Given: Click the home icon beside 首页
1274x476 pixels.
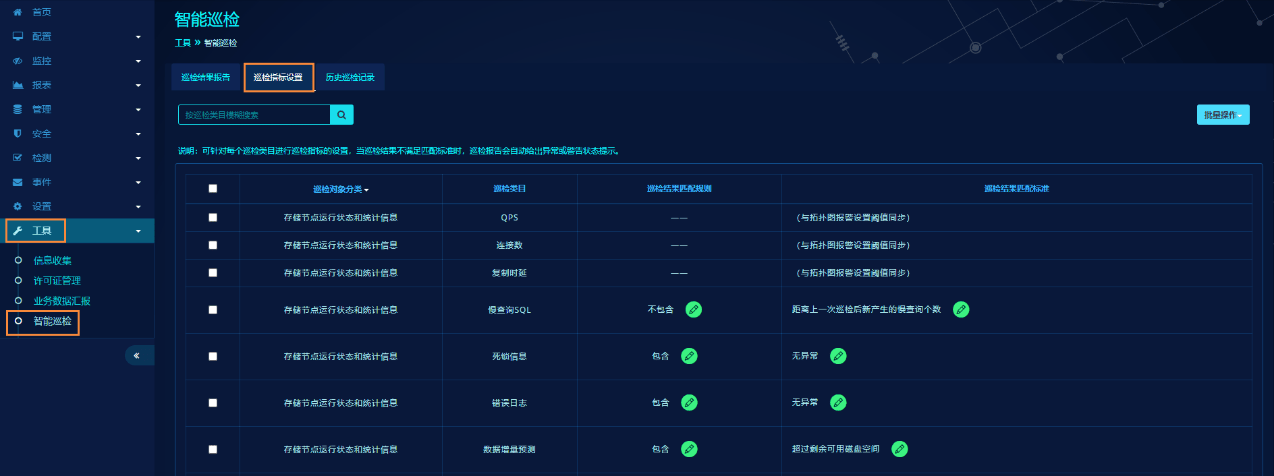Looking at the screenshot, I should [x=17, y=12].
